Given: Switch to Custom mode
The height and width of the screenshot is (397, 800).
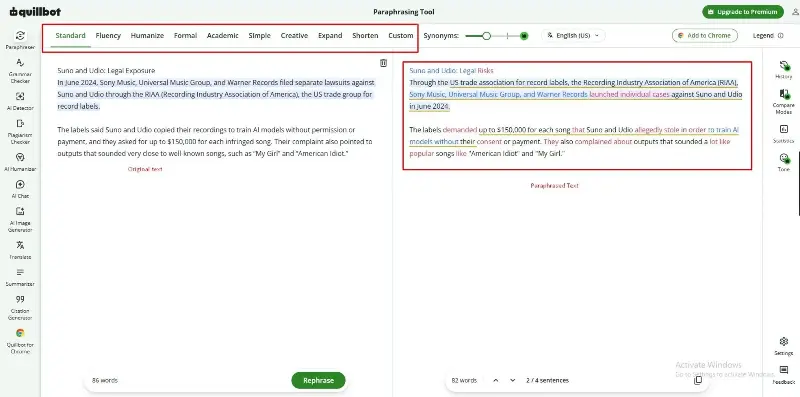Looking at the screenshot, I should pyautogui.click(x=401, y=35).
